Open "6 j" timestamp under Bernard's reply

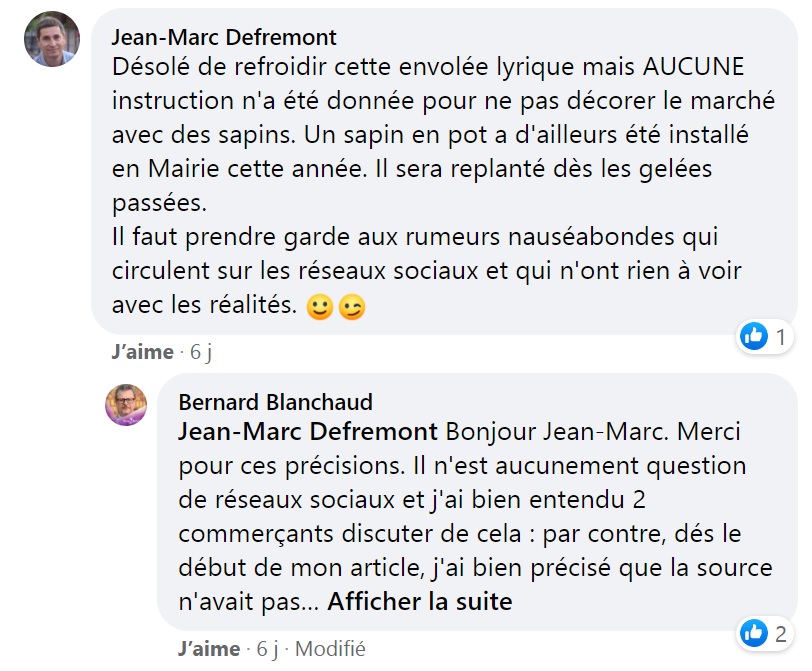pos(268,649)
